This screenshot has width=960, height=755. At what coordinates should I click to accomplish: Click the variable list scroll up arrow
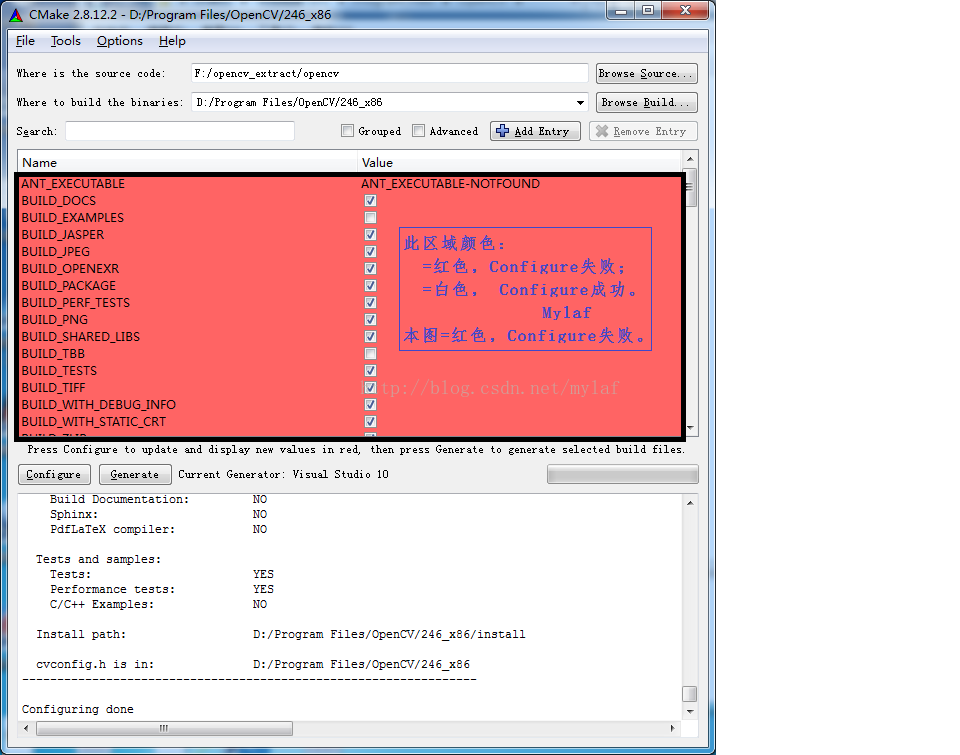(691, 159)
